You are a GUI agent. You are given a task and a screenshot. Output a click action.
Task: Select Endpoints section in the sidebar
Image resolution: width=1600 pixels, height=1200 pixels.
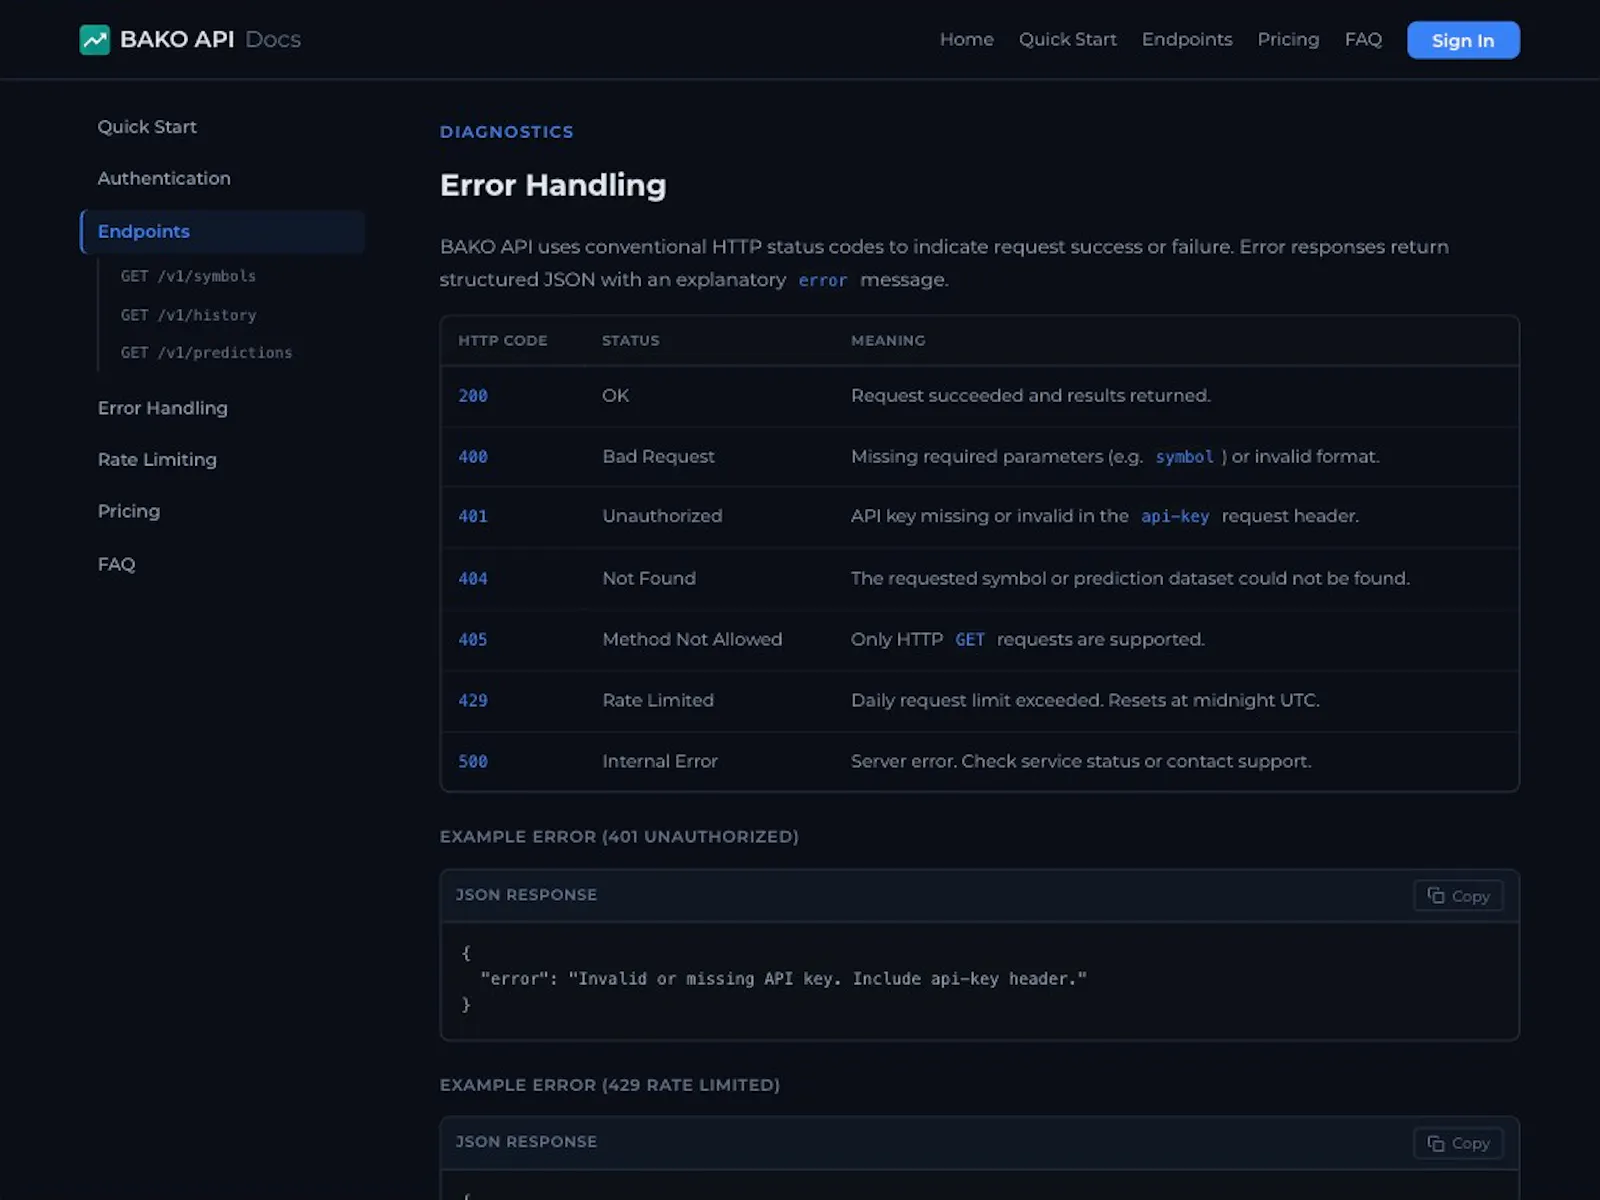click(222, 231)
